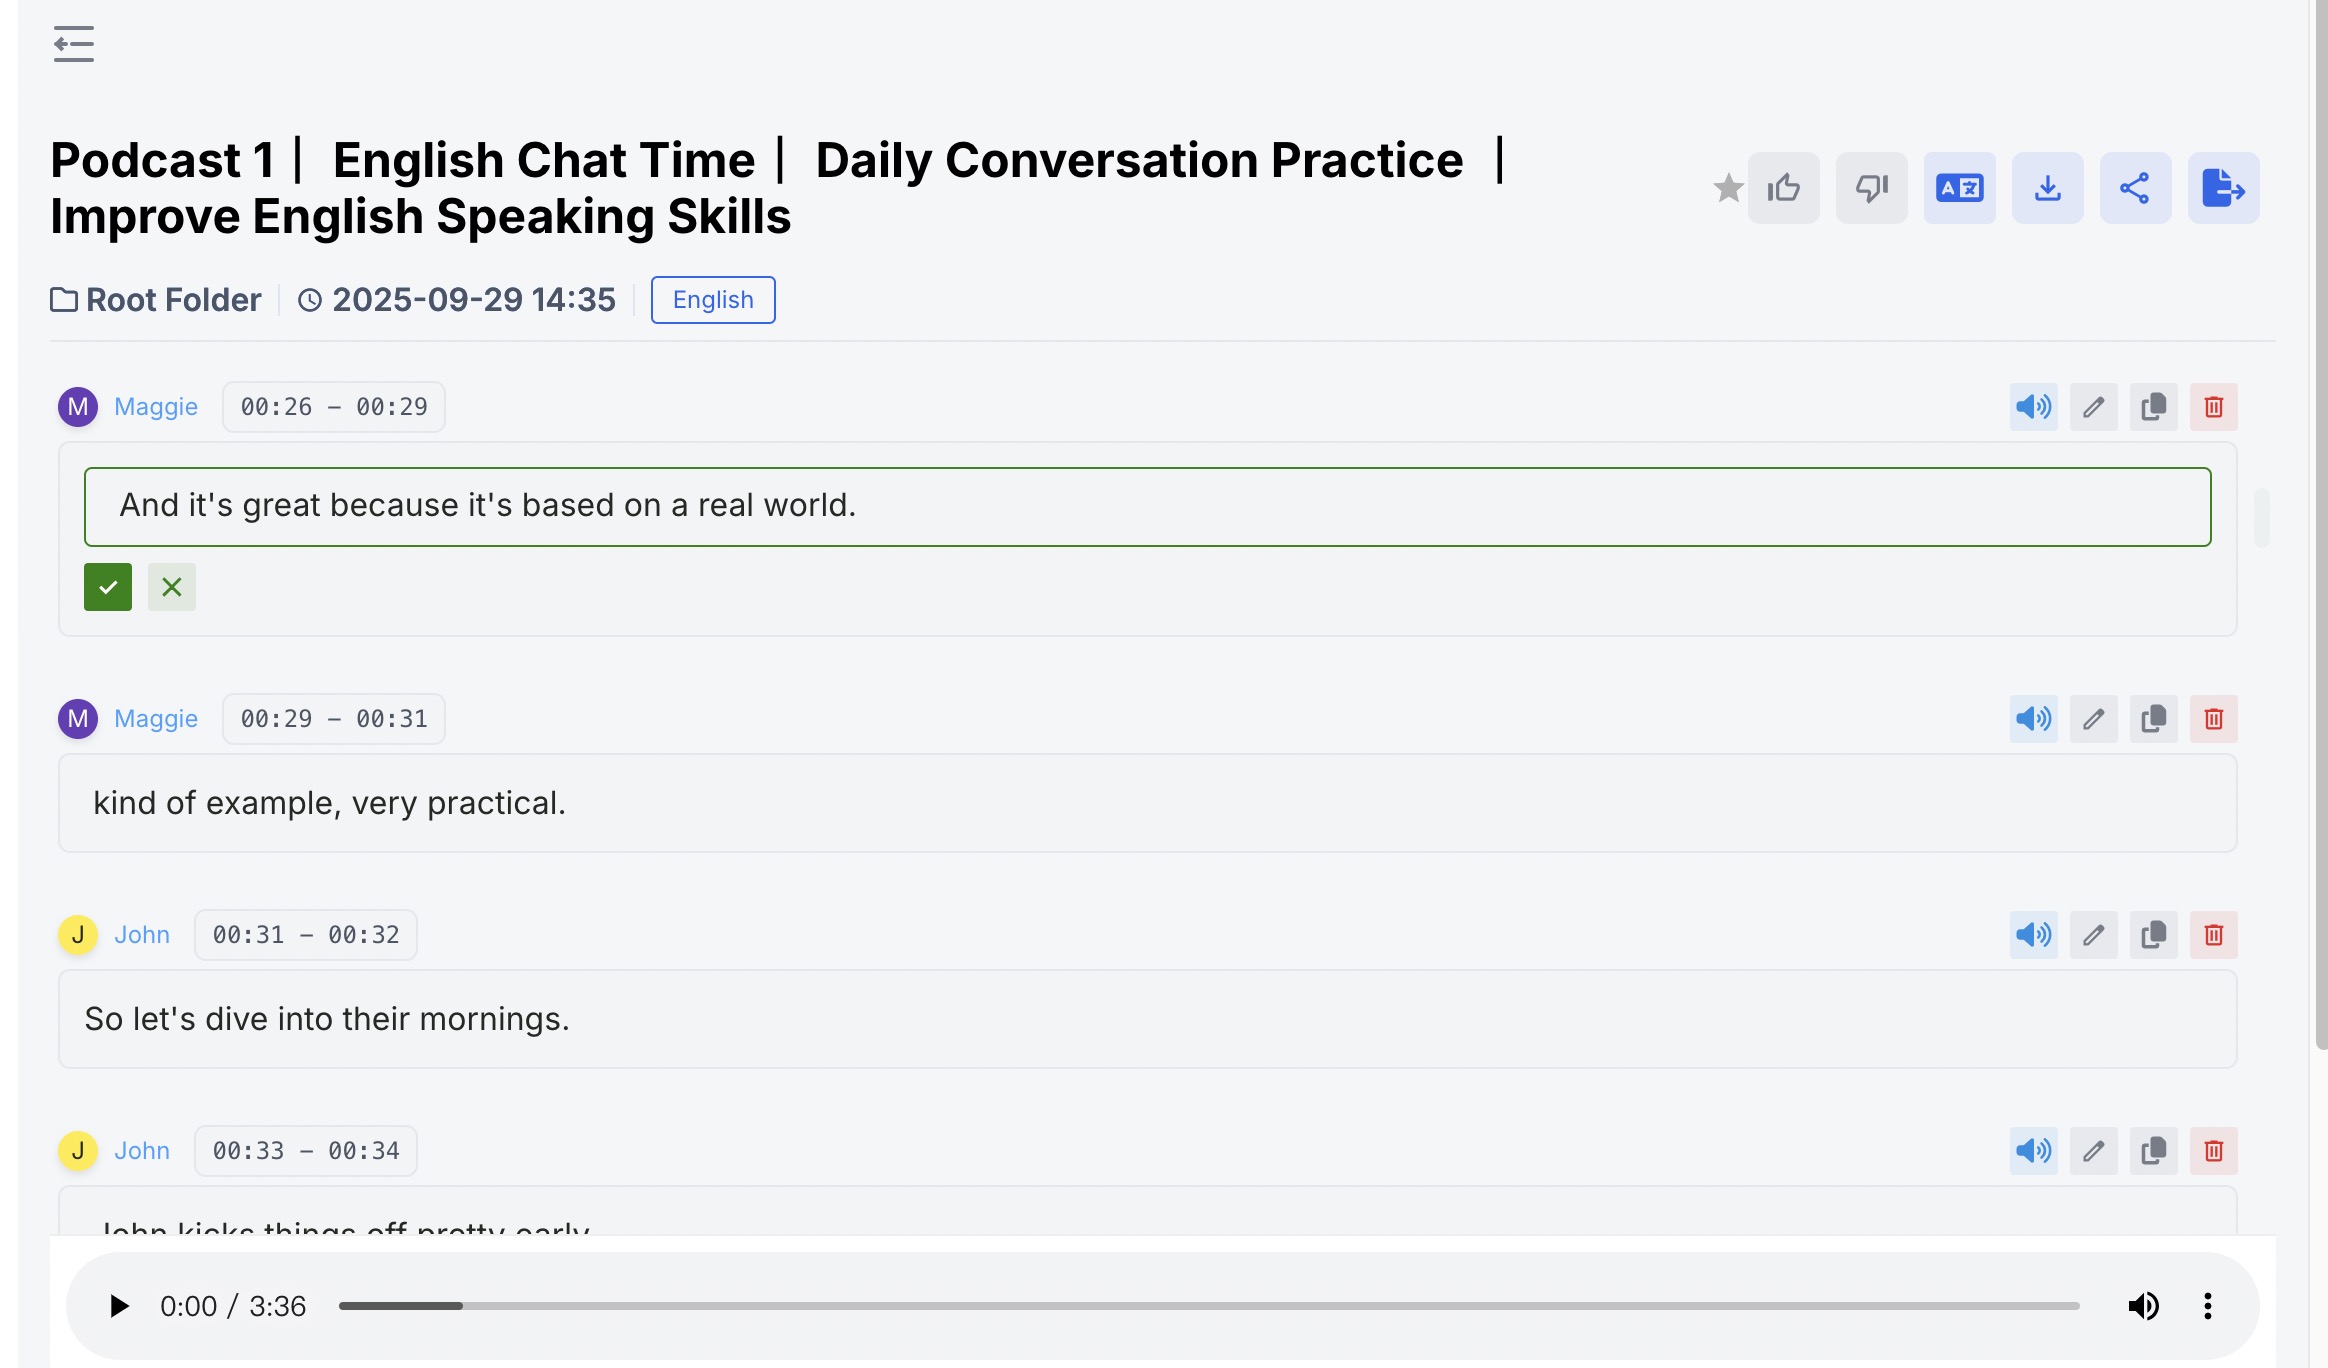2328x1368 pixels.
Task: Open the English language tag
Action: 713,300
